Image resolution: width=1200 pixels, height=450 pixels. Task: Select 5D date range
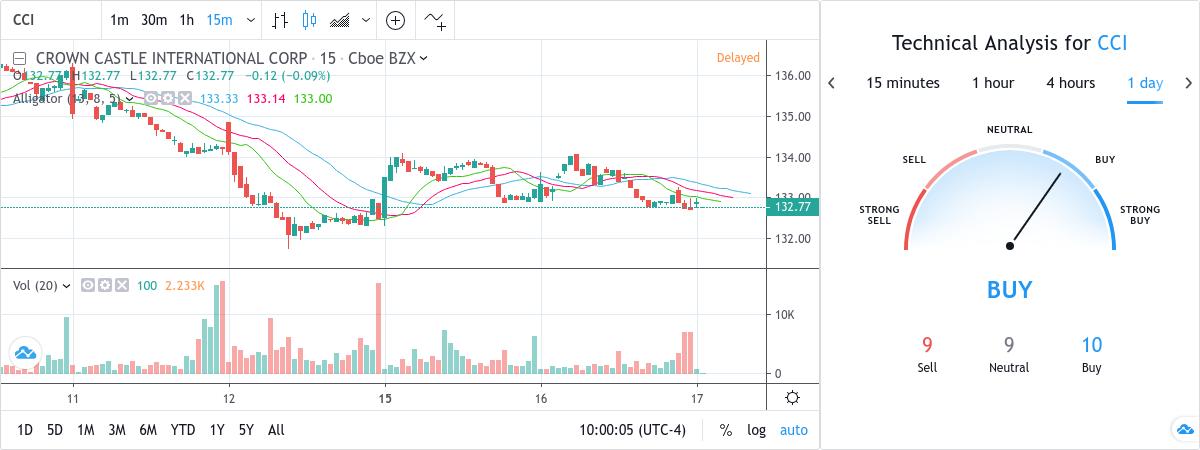tap(55, 430)
